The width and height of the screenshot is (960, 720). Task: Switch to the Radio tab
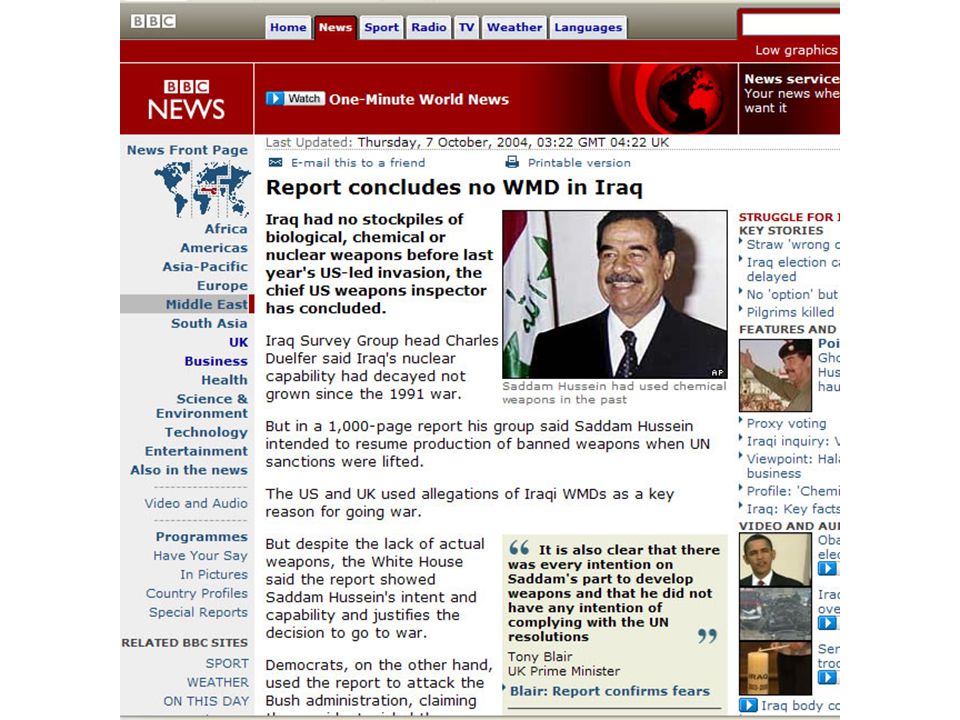[x=429, y=28]
